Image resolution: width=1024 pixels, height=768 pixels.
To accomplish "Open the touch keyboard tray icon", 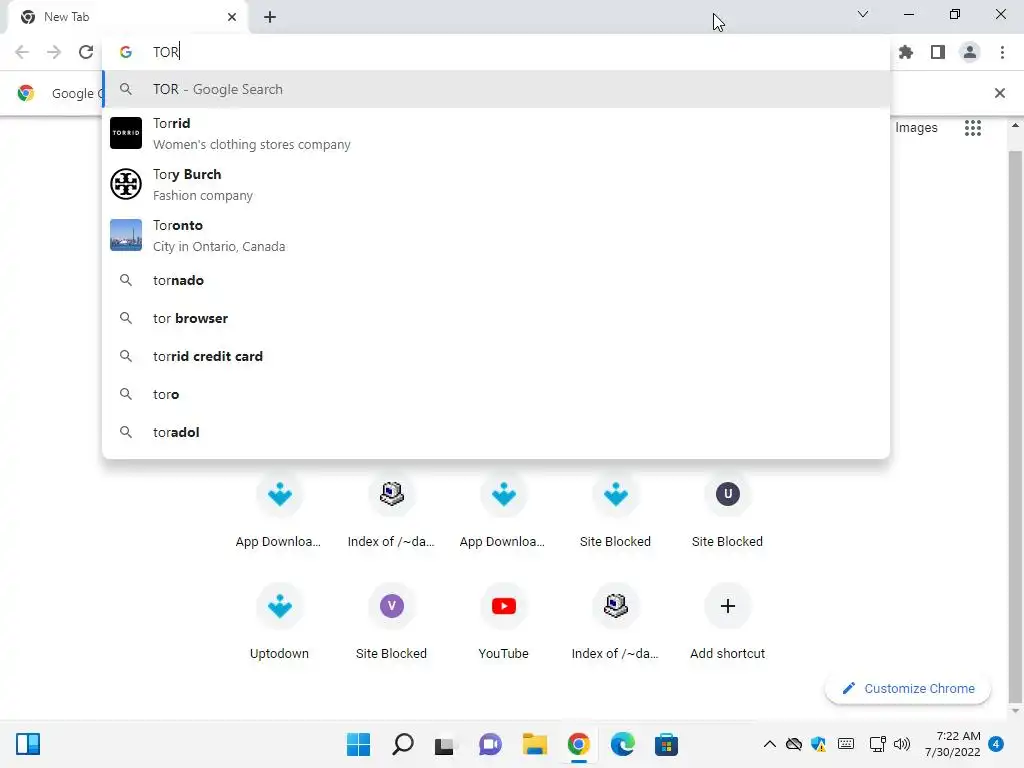I will click(846, 744).
